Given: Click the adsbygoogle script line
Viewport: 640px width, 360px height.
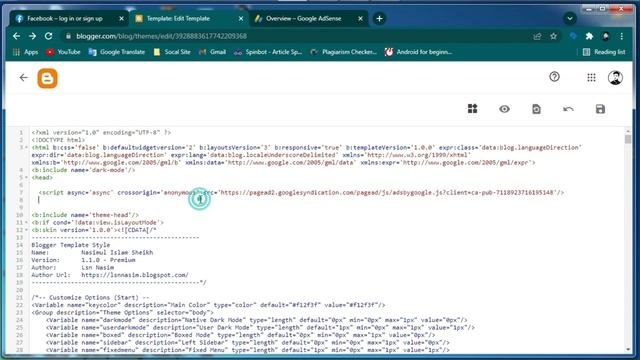Looking at the screenshot, I should [301, 192].
